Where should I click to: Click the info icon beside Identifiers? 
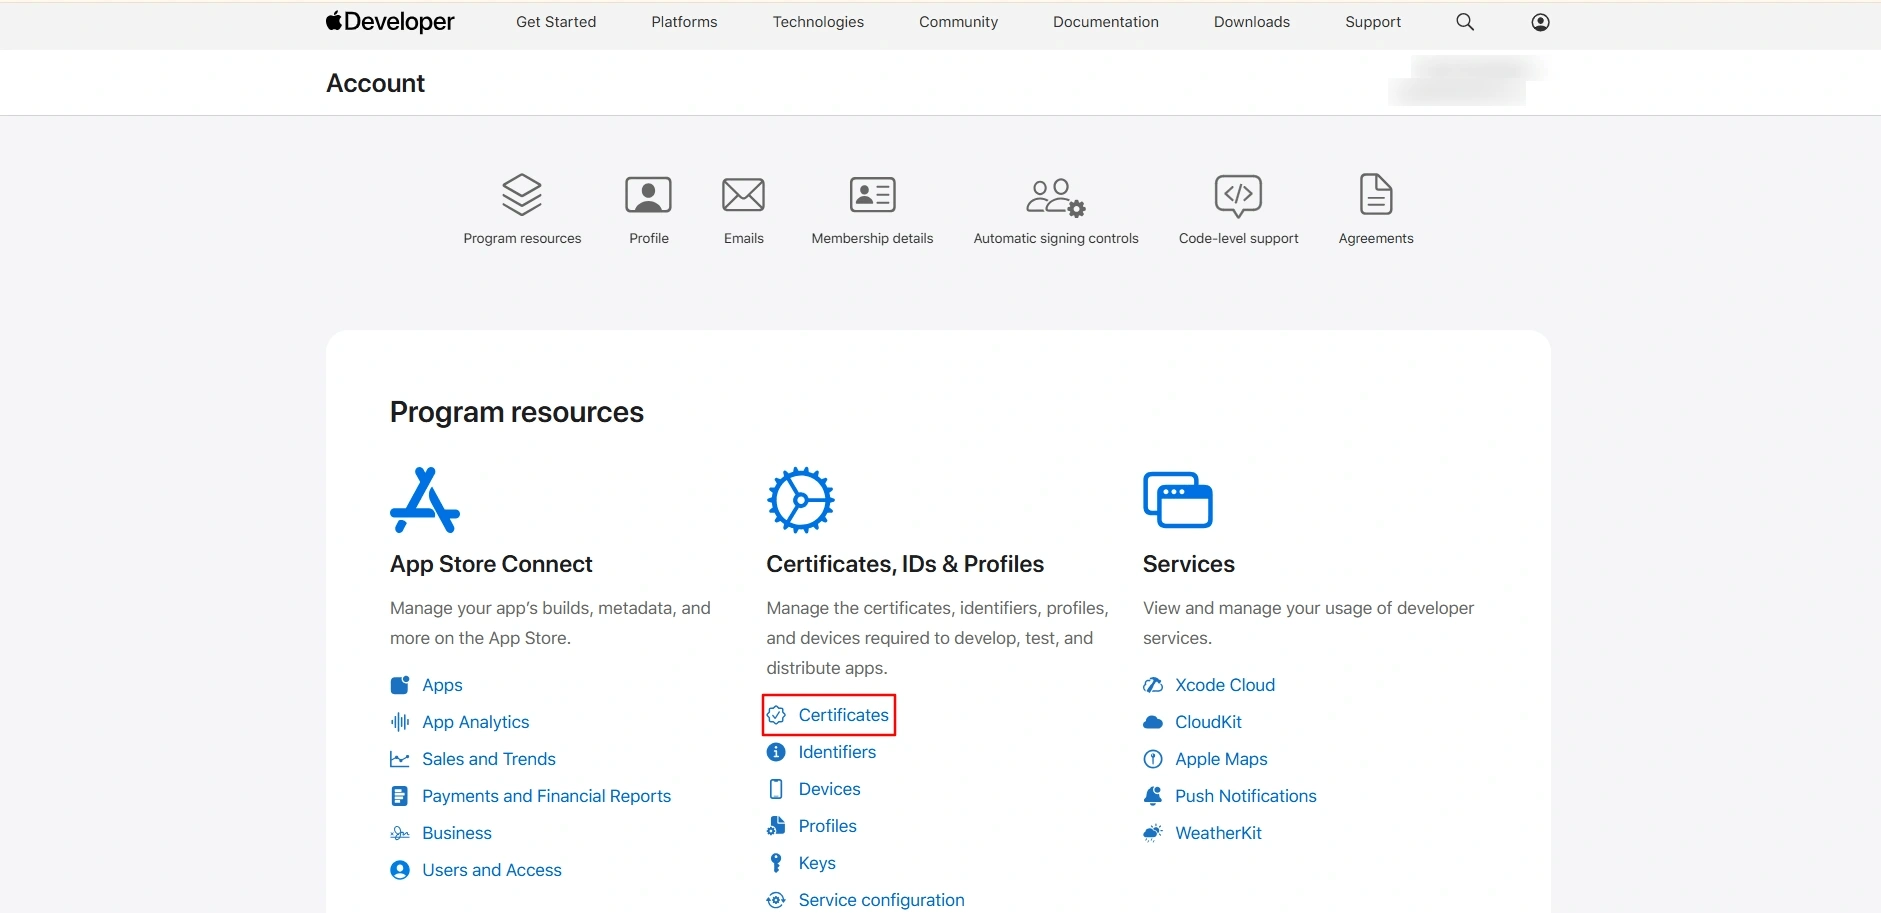point(776,752)
